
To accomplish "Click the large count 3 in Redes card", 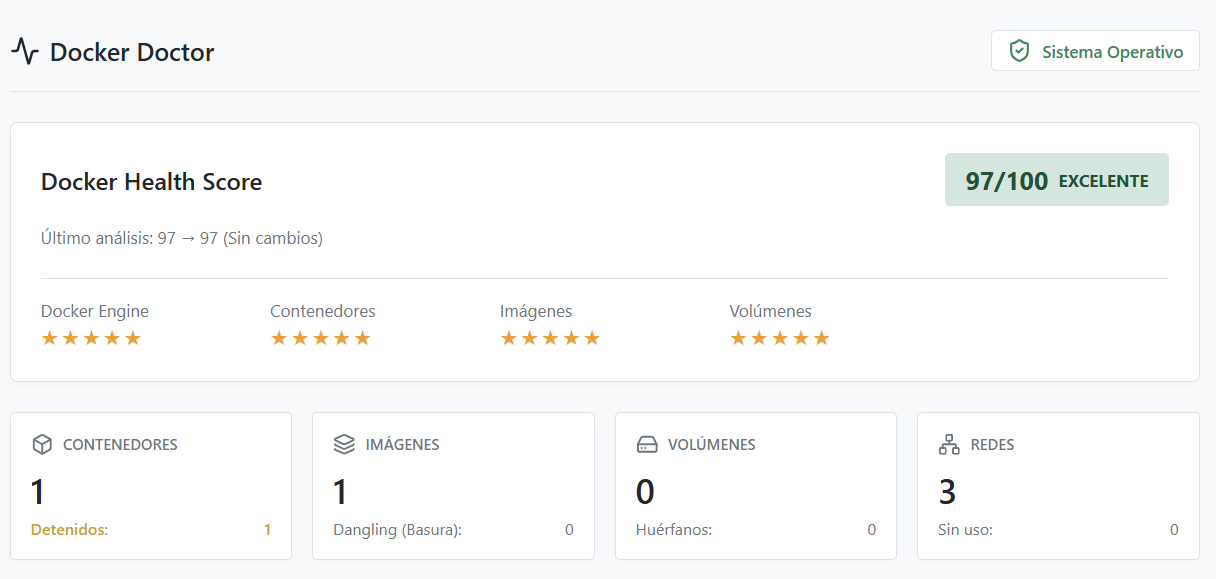I will [x=947, y=492].
